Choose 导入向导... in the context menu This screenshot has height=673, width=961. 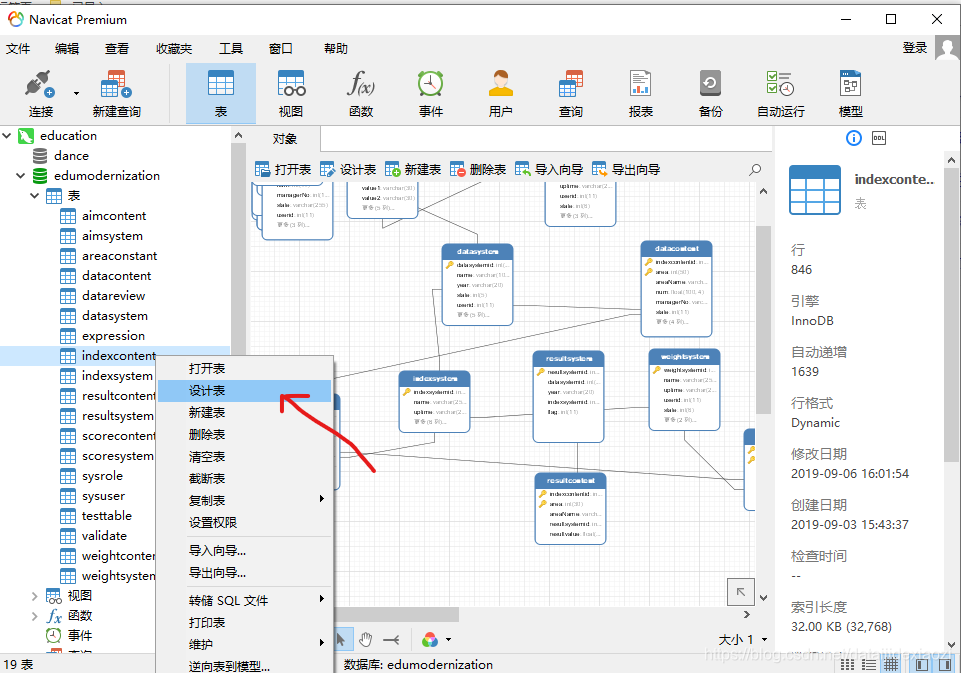tap(245, 550)
